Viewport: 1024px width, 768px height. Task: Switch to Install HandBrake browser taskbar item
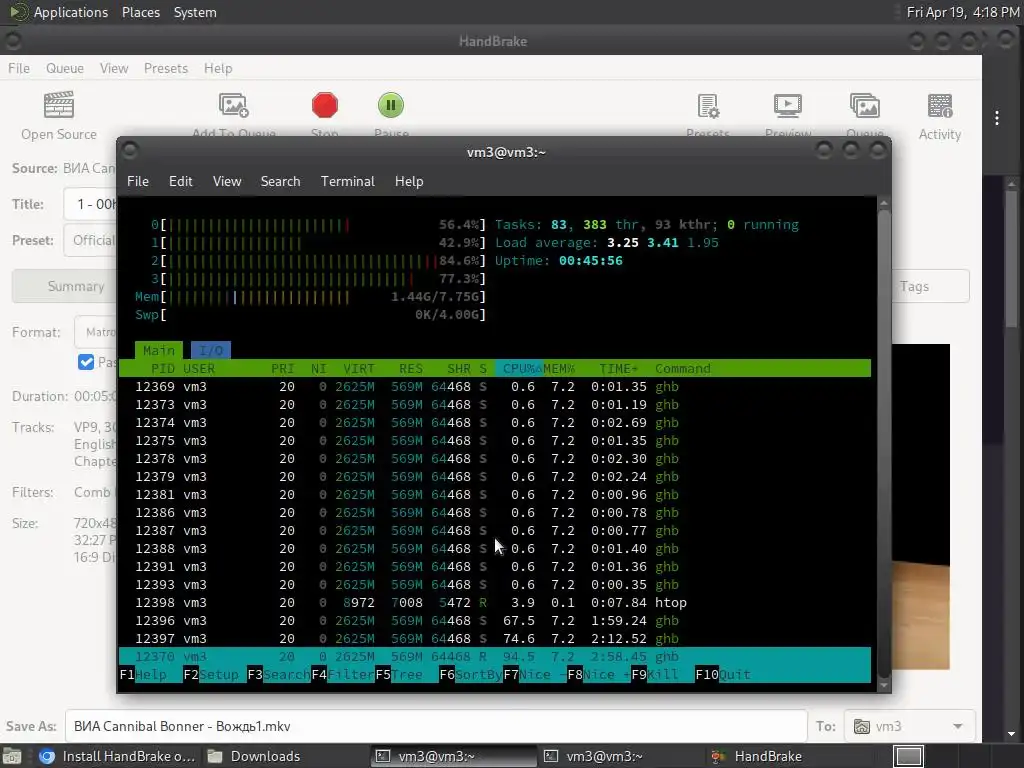[117, 756]
